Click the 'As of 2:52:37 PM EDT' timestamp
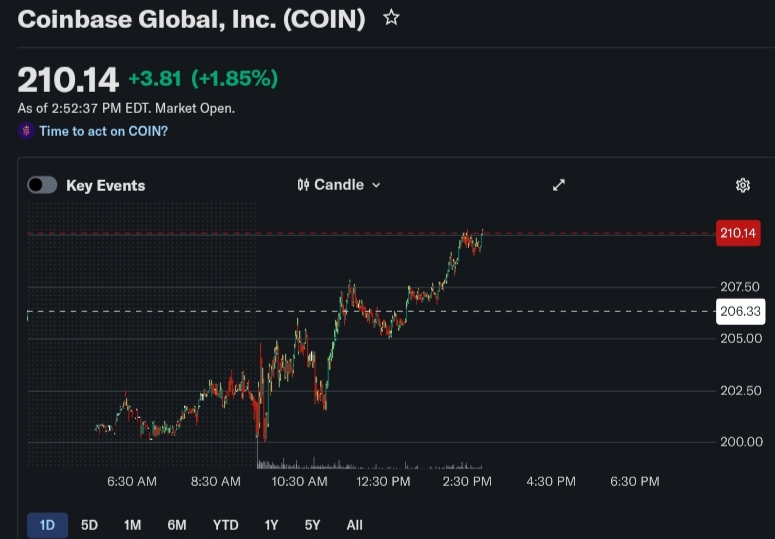 point(126,108)
